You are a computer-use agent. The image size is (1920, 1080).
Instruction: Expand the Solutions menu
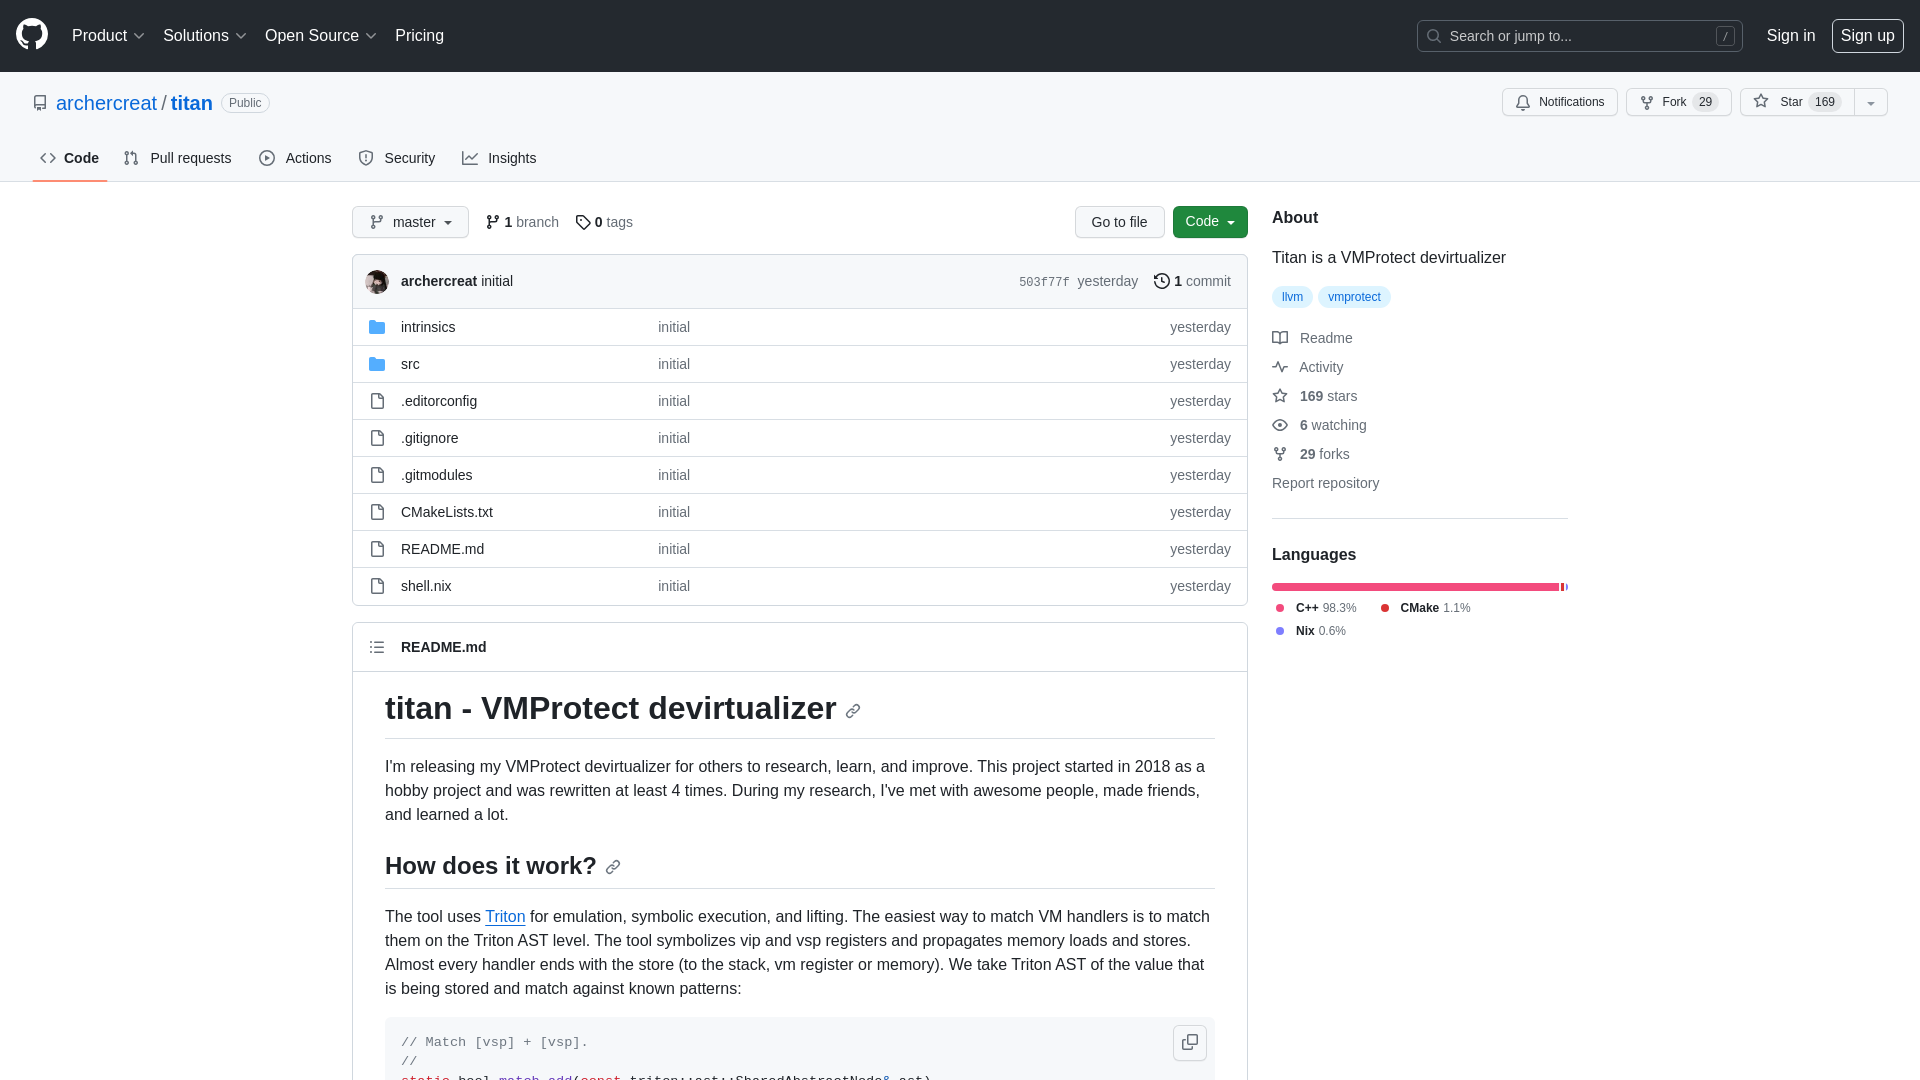pos(205,36)
